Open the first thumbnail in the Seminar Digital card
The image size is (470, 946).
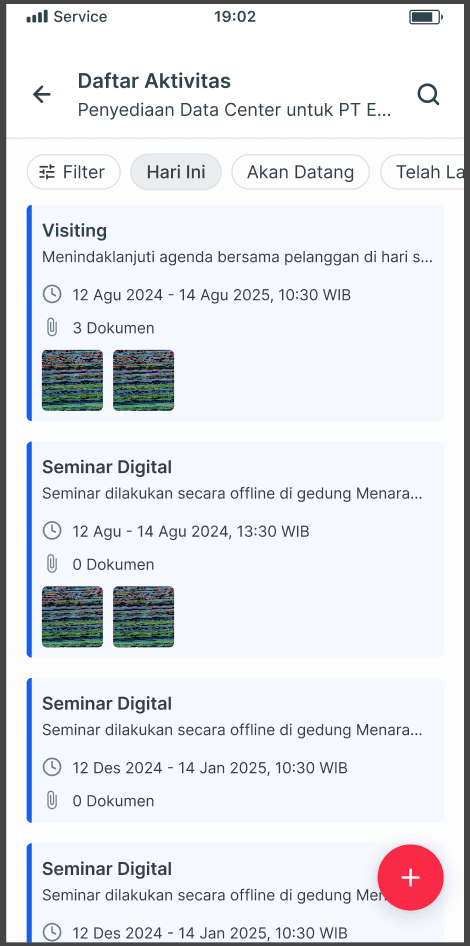point(72,617)
